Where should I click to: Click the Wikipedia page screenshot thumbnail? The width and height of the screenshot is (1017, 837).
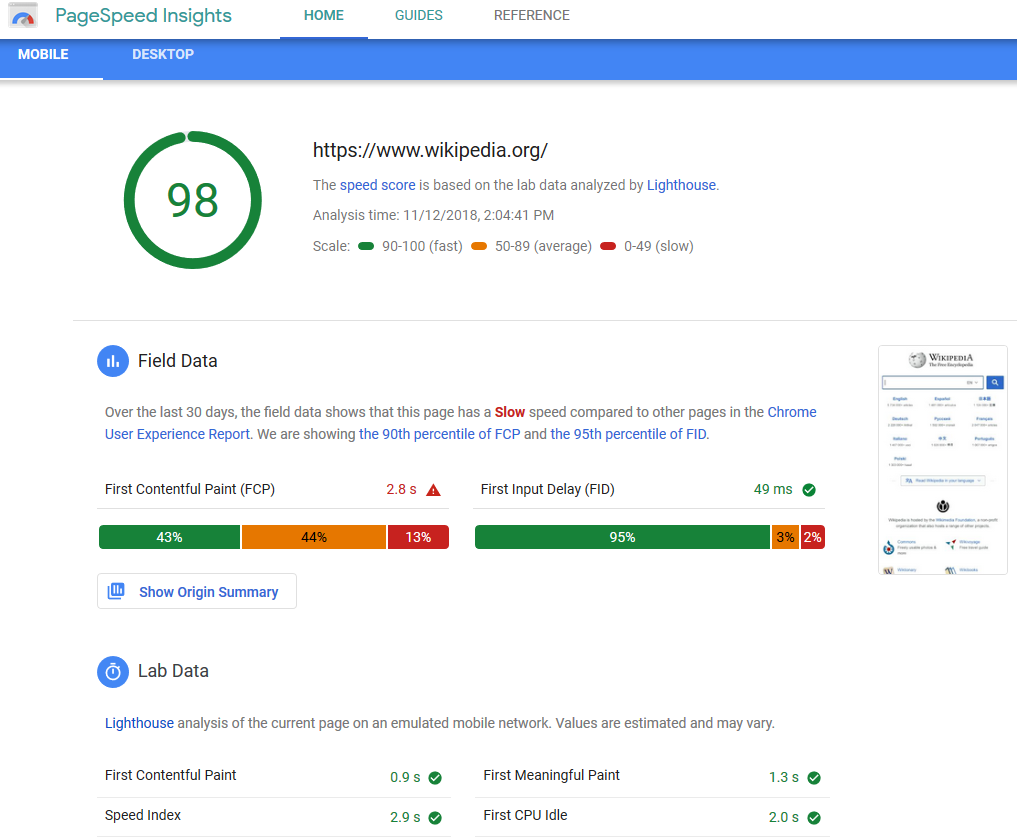click(942, 460)
